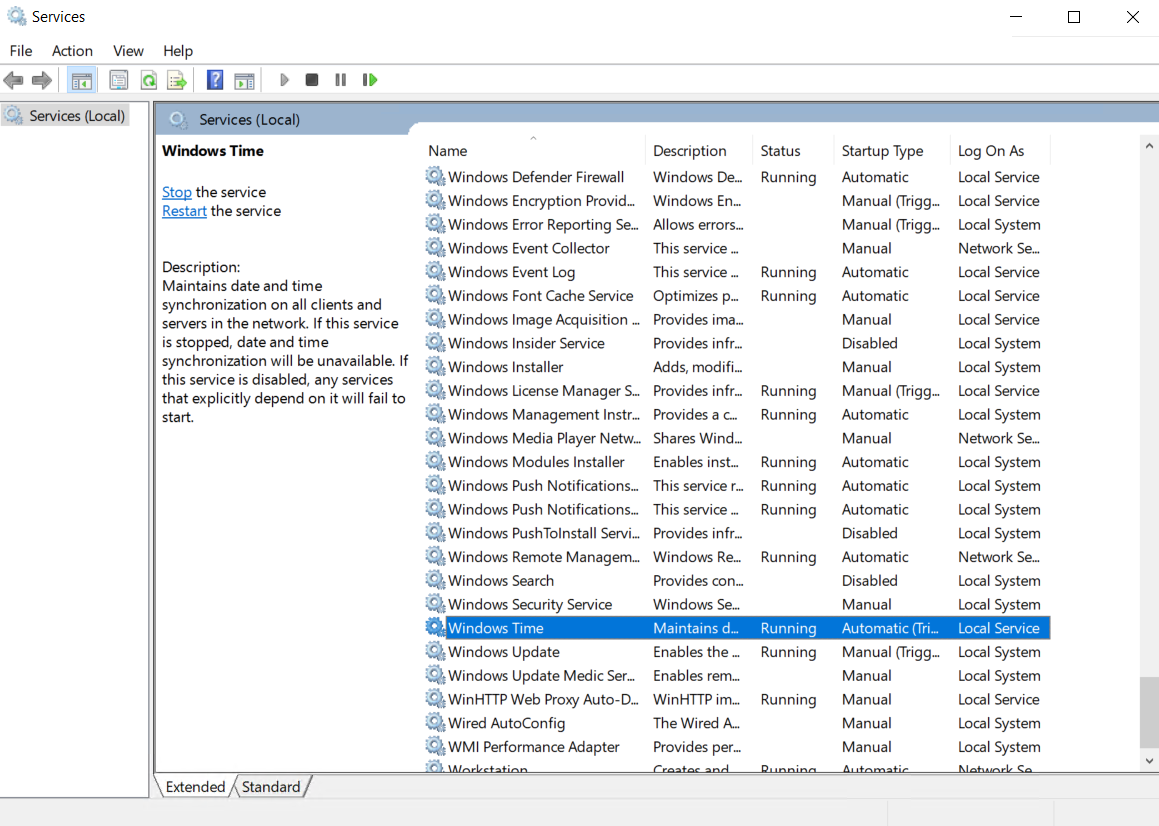Select the Windows License Manager S... service
The image size is (1159, 826).
(737, 390)
